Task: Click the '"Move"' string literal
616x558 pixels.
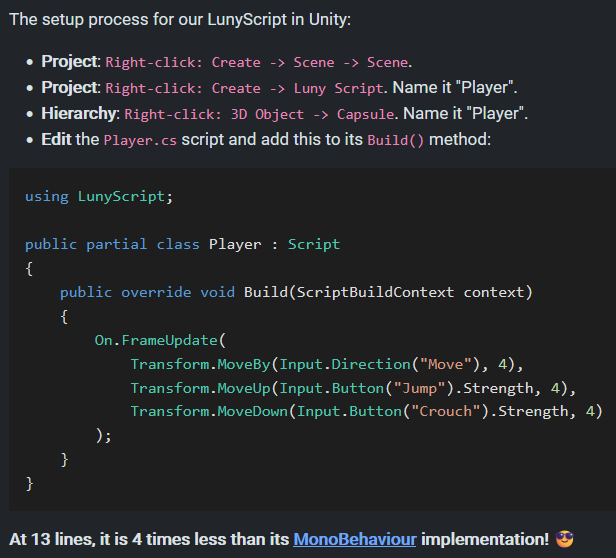Action: point(446,364)
